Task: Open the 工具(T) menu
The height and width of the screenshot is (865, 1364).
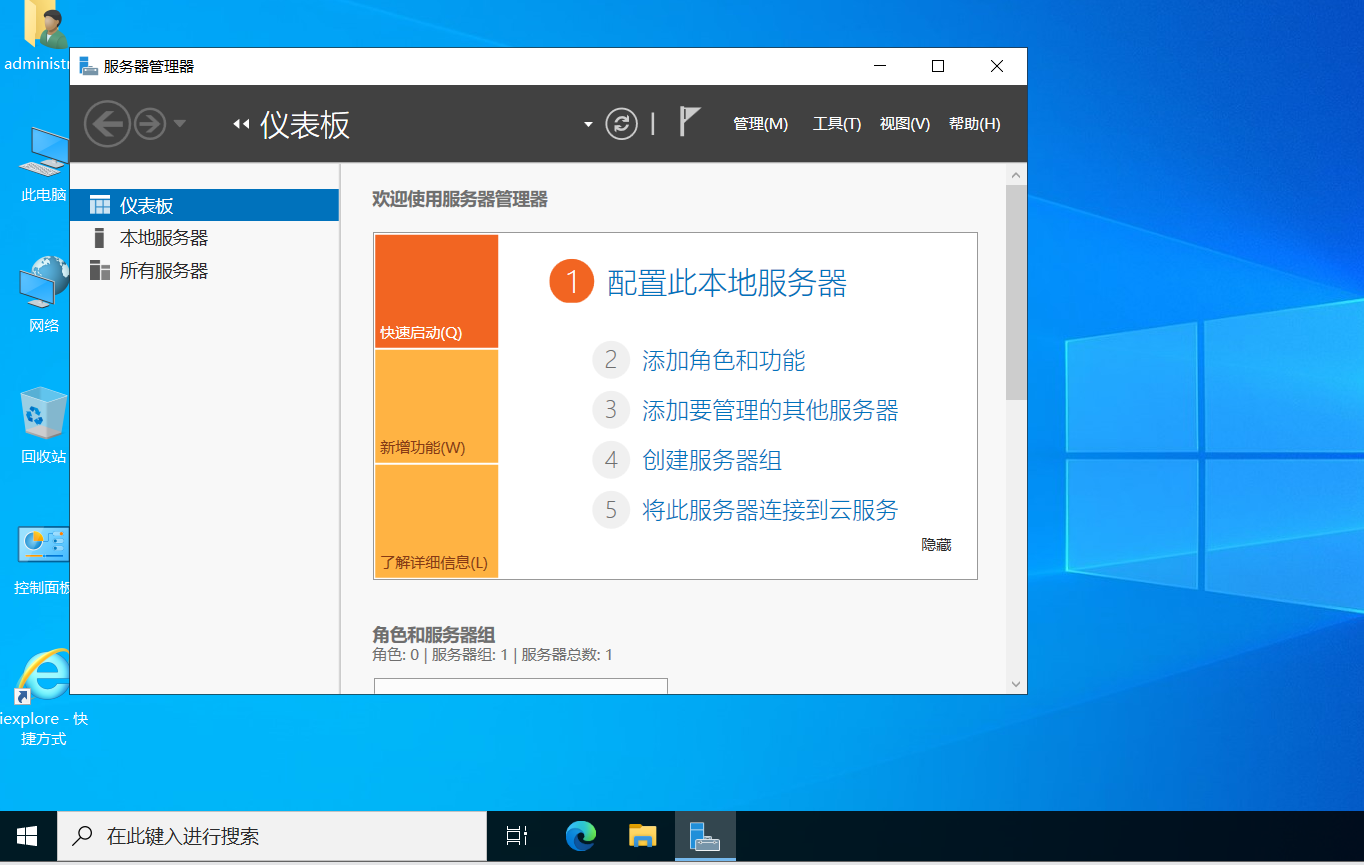Action: tap(836, 123)
